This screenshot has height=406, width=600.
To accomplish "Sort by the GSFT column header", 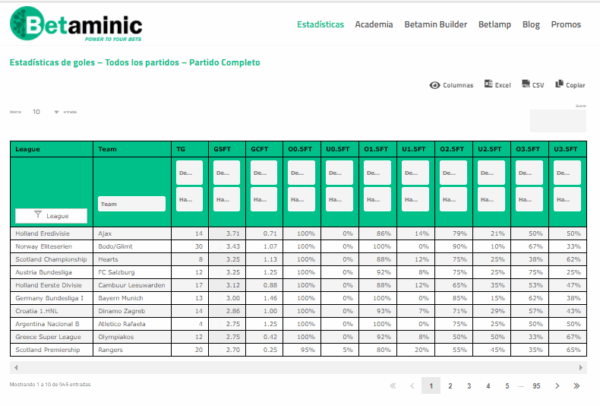I will click(x=227, y=149).
